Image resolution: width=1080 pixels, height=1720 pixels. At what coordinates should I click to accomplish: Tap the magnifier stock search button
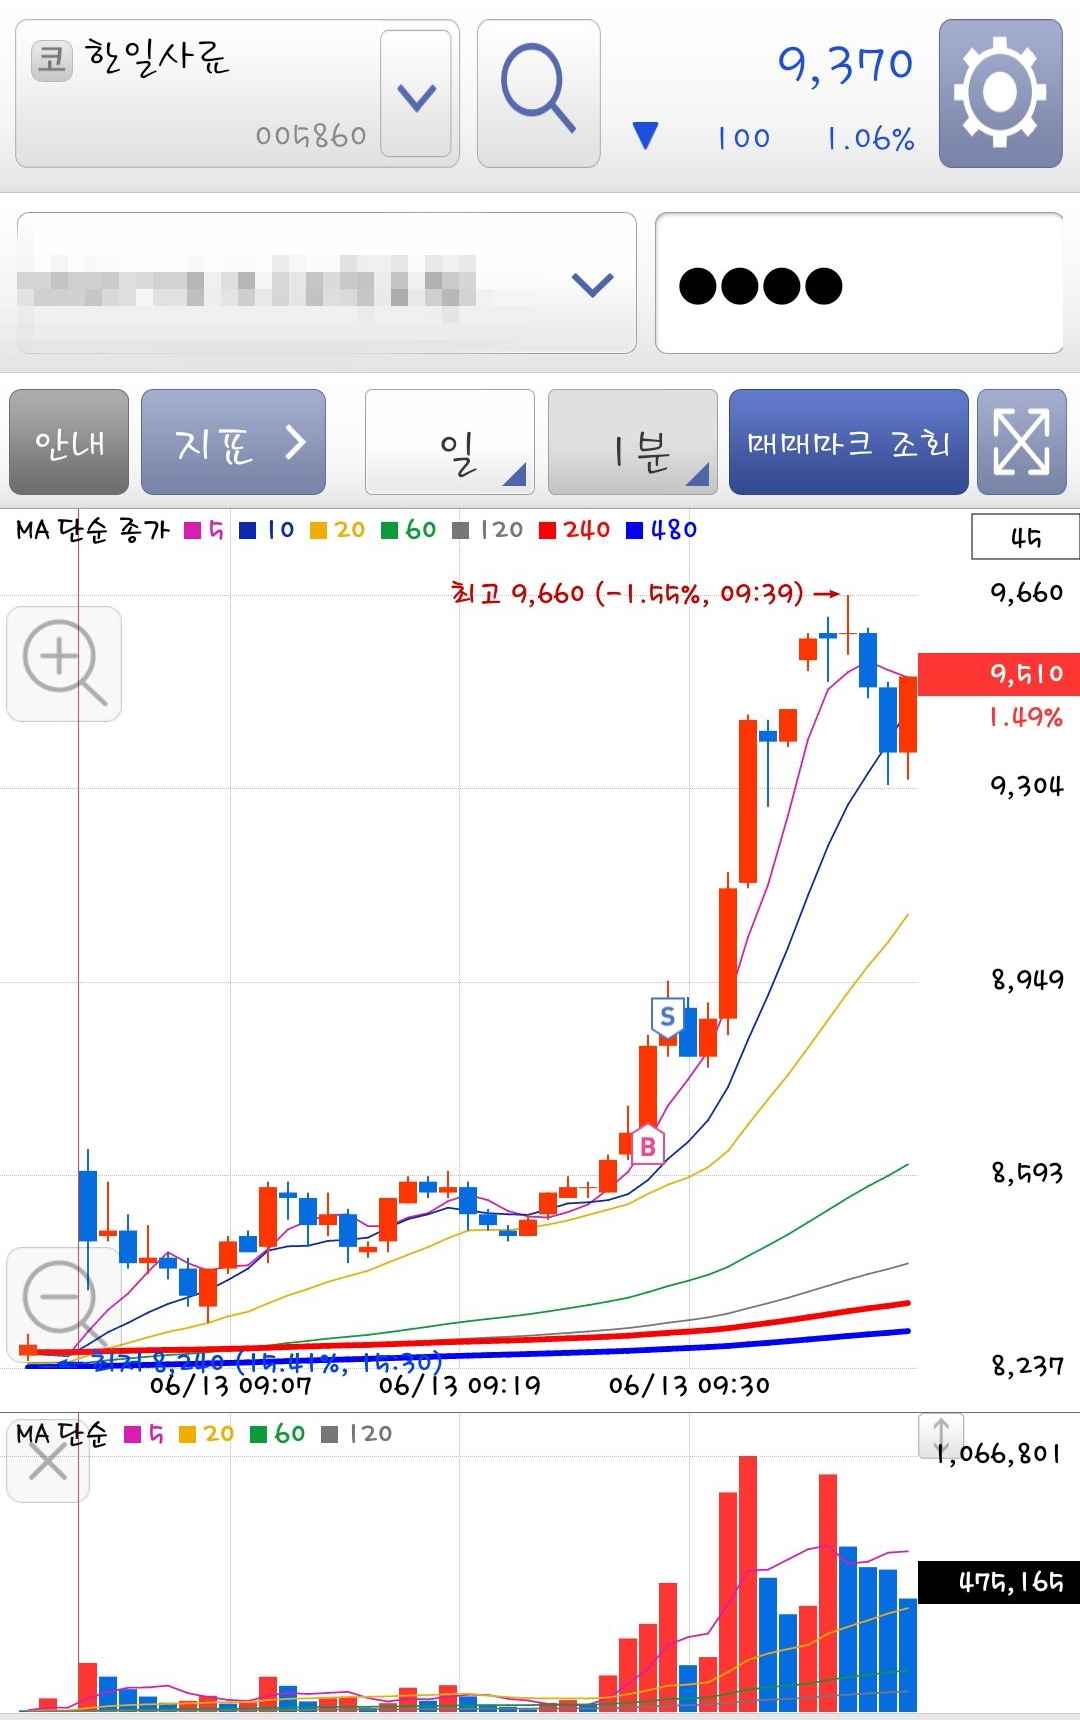point(539,93)
